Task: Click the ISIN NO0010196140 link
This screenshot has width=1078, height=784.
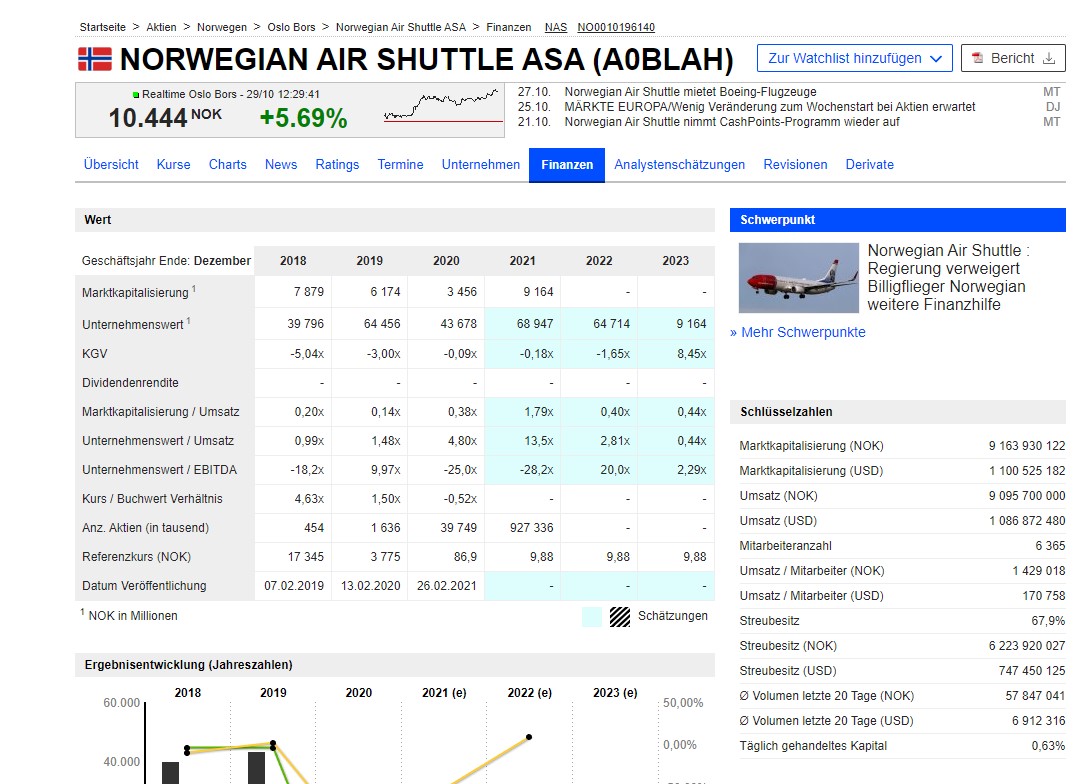Action: [x=616, y=27]
